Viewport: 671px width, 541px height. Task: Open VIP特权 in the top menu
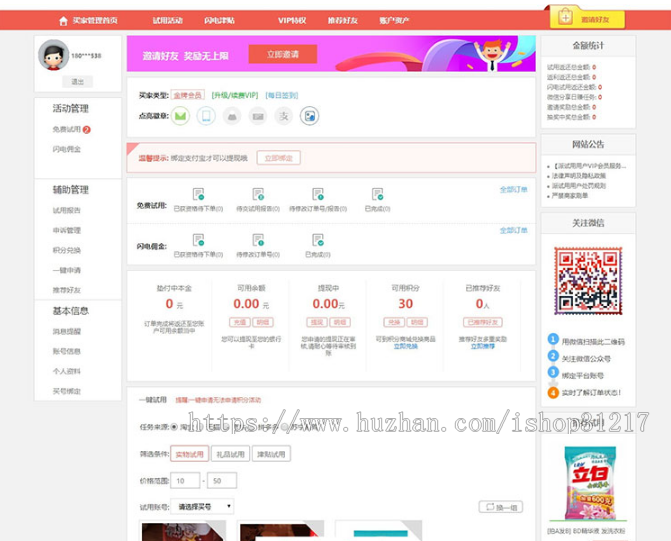pyautogui.click(x=292, y=21)
